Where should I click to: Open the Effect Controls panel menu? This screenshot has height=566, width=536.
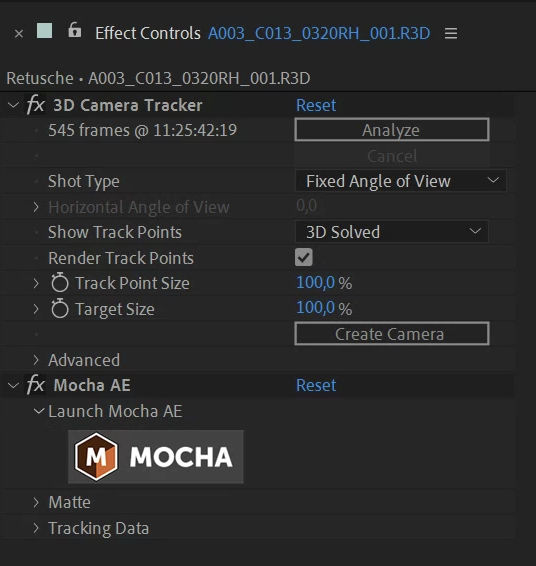(451, 34)
